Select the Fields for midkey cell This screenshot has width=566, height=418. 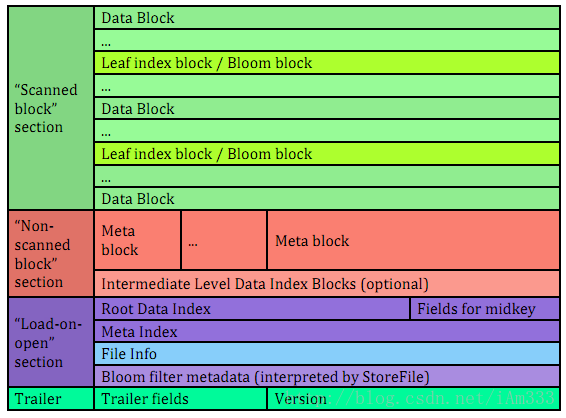tap(485, 309)
